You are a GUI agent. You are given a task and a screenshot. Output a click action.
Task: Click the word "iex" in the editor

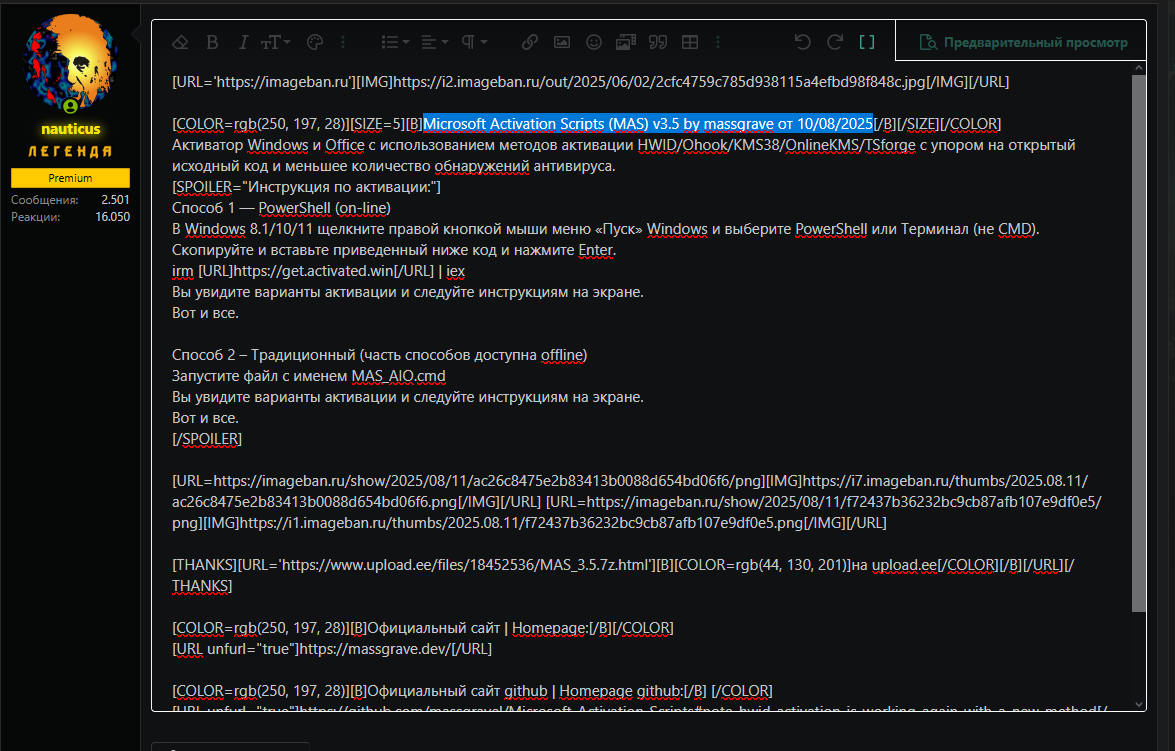(x=456, y=271)
